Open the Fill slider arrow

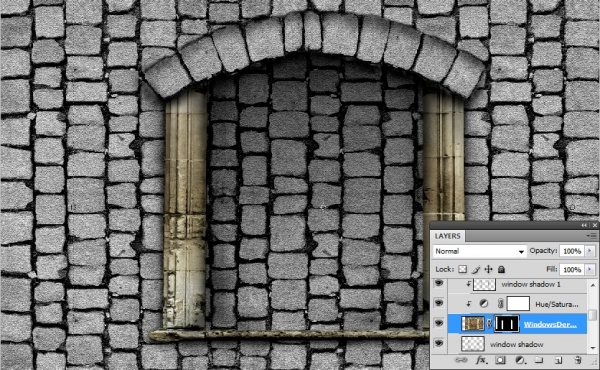click(590, 269)
